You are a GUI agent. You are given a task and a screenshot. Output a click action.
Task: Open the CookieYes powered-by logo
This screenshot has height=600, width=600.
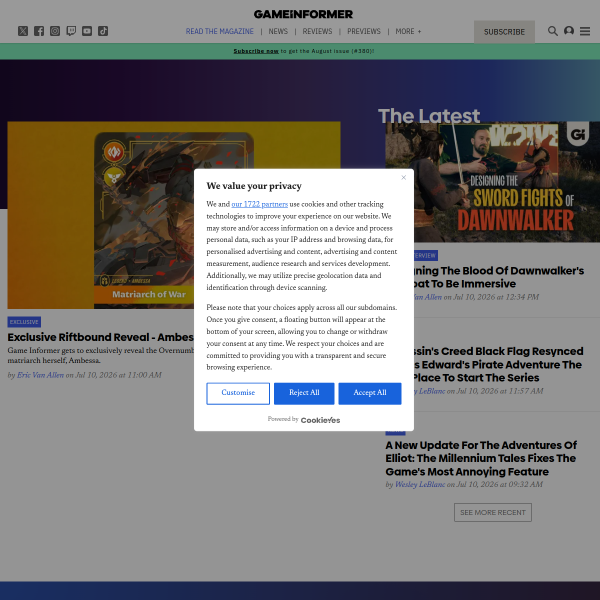[320, 420]
